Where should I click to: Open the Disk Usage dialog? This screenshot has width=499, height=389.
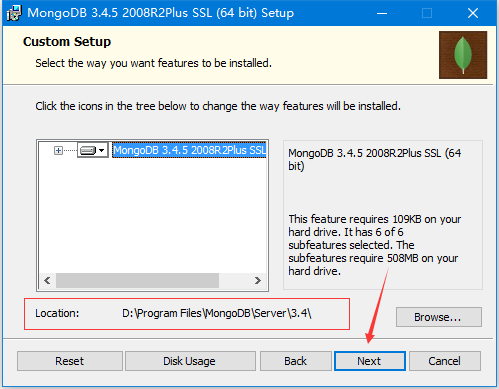click(x=190, y=361)
